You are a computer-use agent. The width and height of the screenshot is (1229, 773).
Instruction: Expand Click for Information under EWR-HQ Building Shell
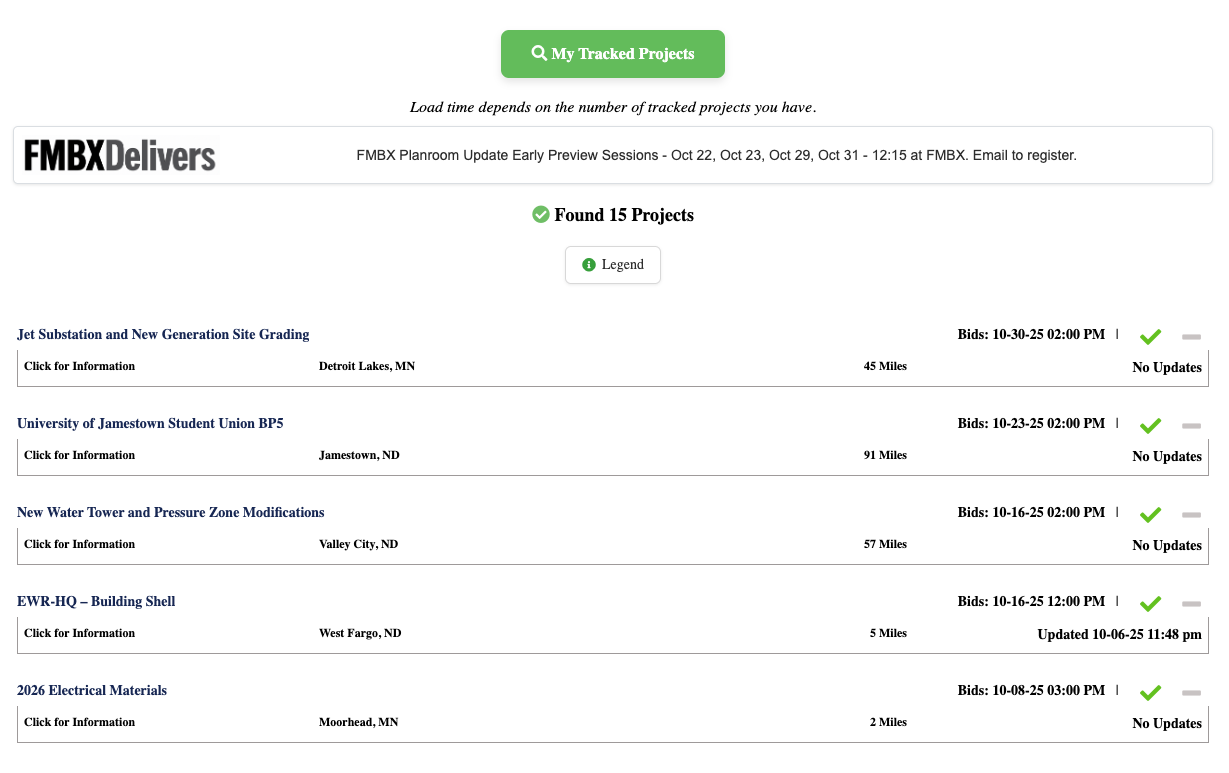pos(79,633)
